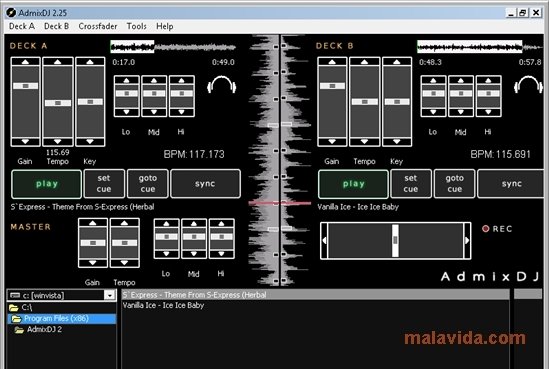Screen dimensions: 549x369
Task: Click Deck A waveform overview strip
Action: [173, 47]
